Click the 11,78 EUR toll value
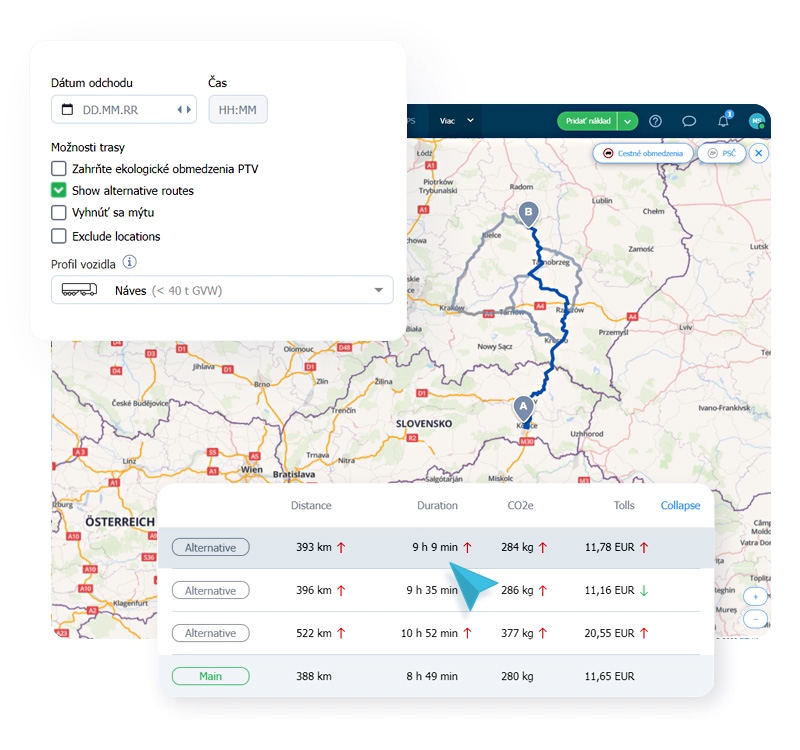 (x=609, y=547)
